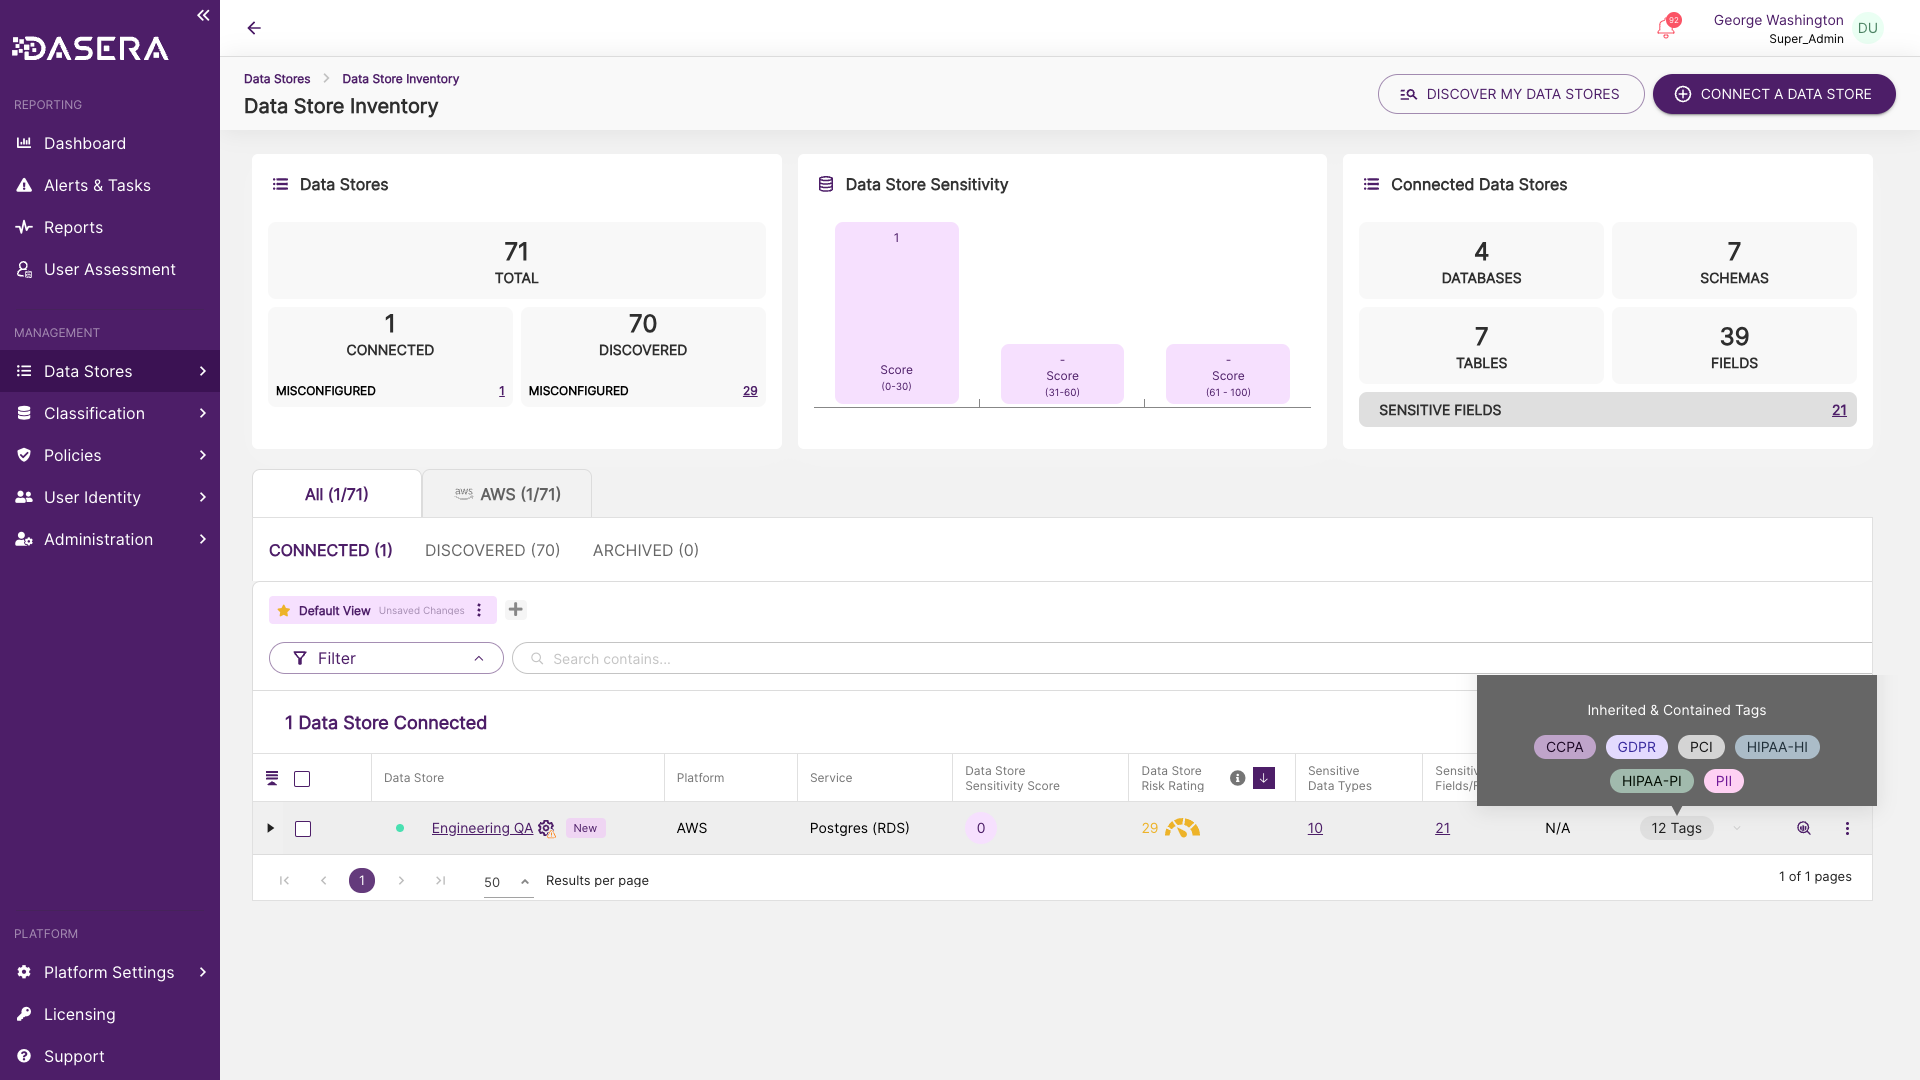Open Default View three-dot options
Image resolution: width=1920 pixels, height=1080 pixels.
479,610
